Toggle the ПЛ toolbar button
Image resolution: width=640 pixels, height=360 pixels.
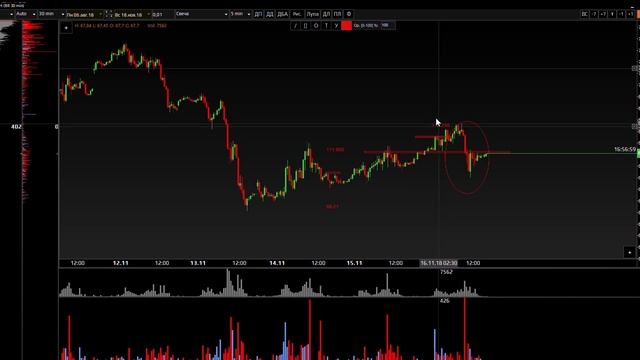[x=337, y=14]
